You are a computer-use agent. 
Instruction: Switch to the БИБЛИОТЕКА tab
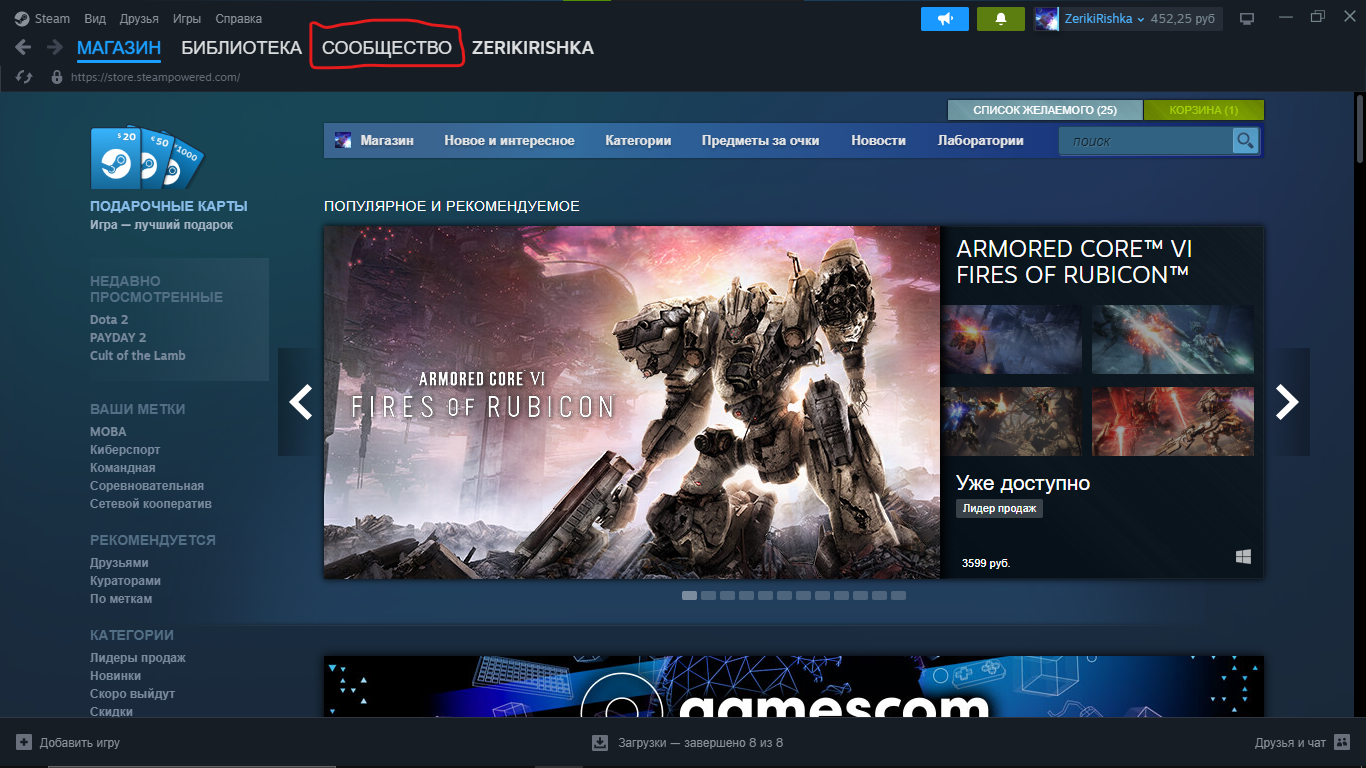[241, 48]
